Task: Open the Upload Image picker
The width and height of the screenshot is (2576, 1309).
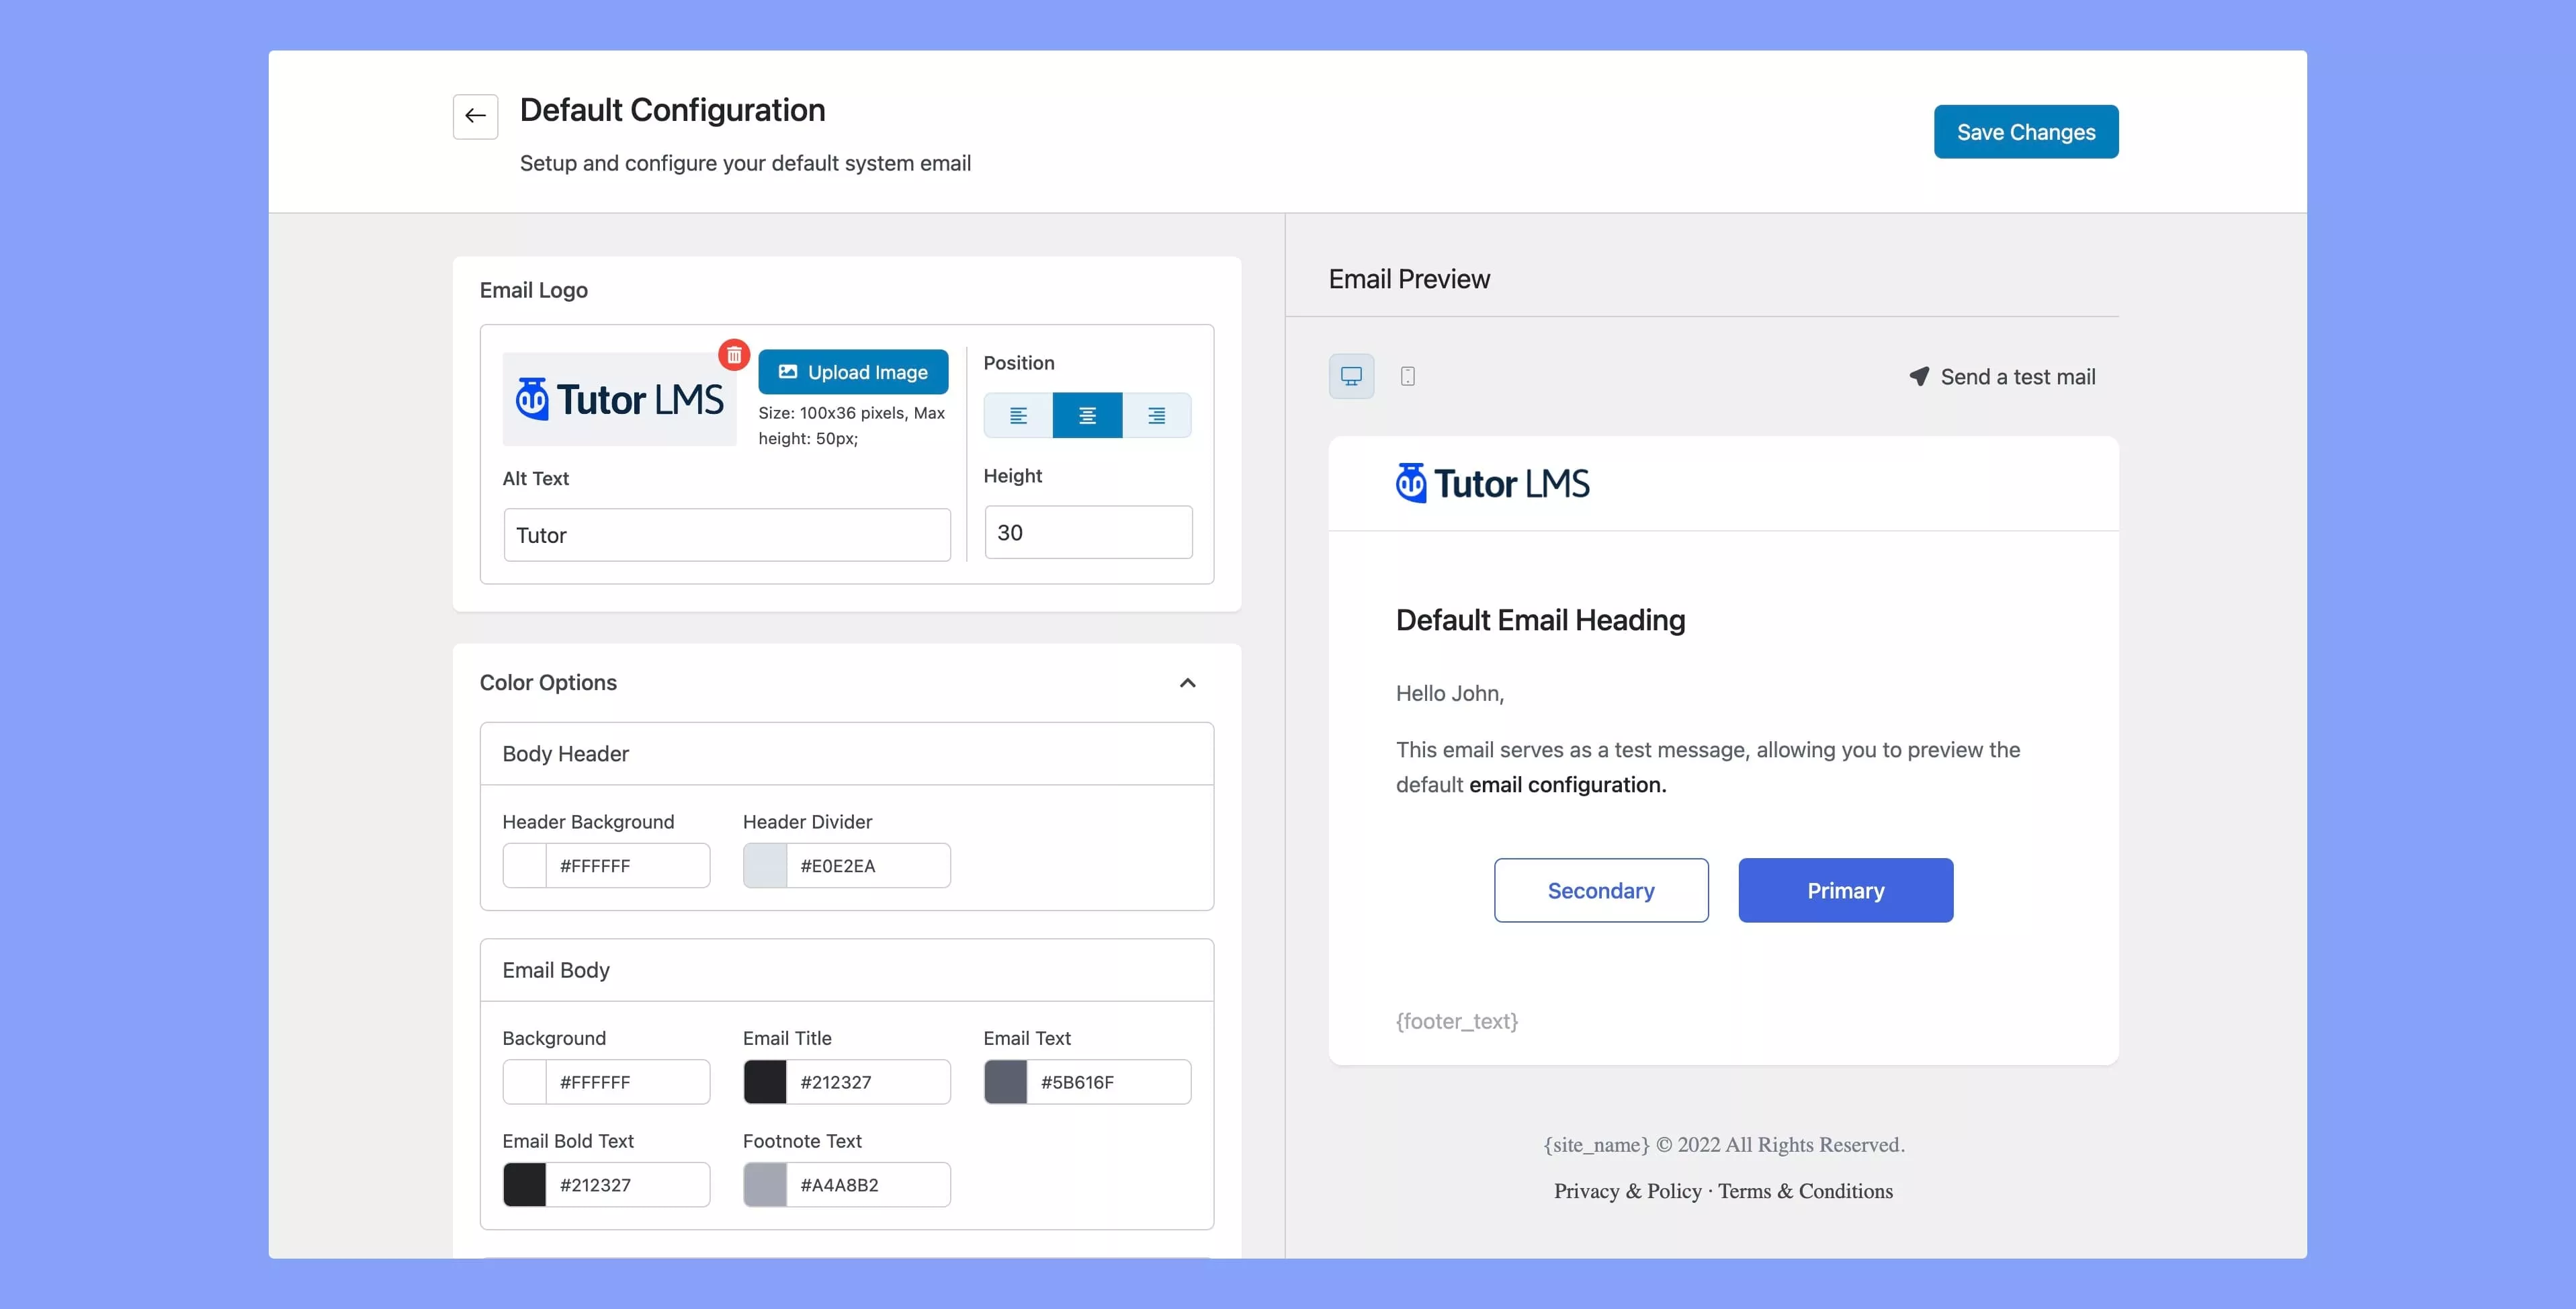Action: [x=853, y=371]
